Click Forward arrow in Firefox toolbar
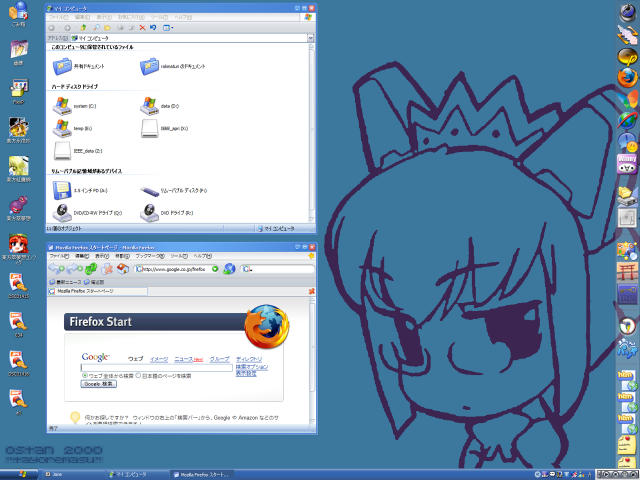The width and height of the screenshot is (640, 480). click(x=74, y=269)
